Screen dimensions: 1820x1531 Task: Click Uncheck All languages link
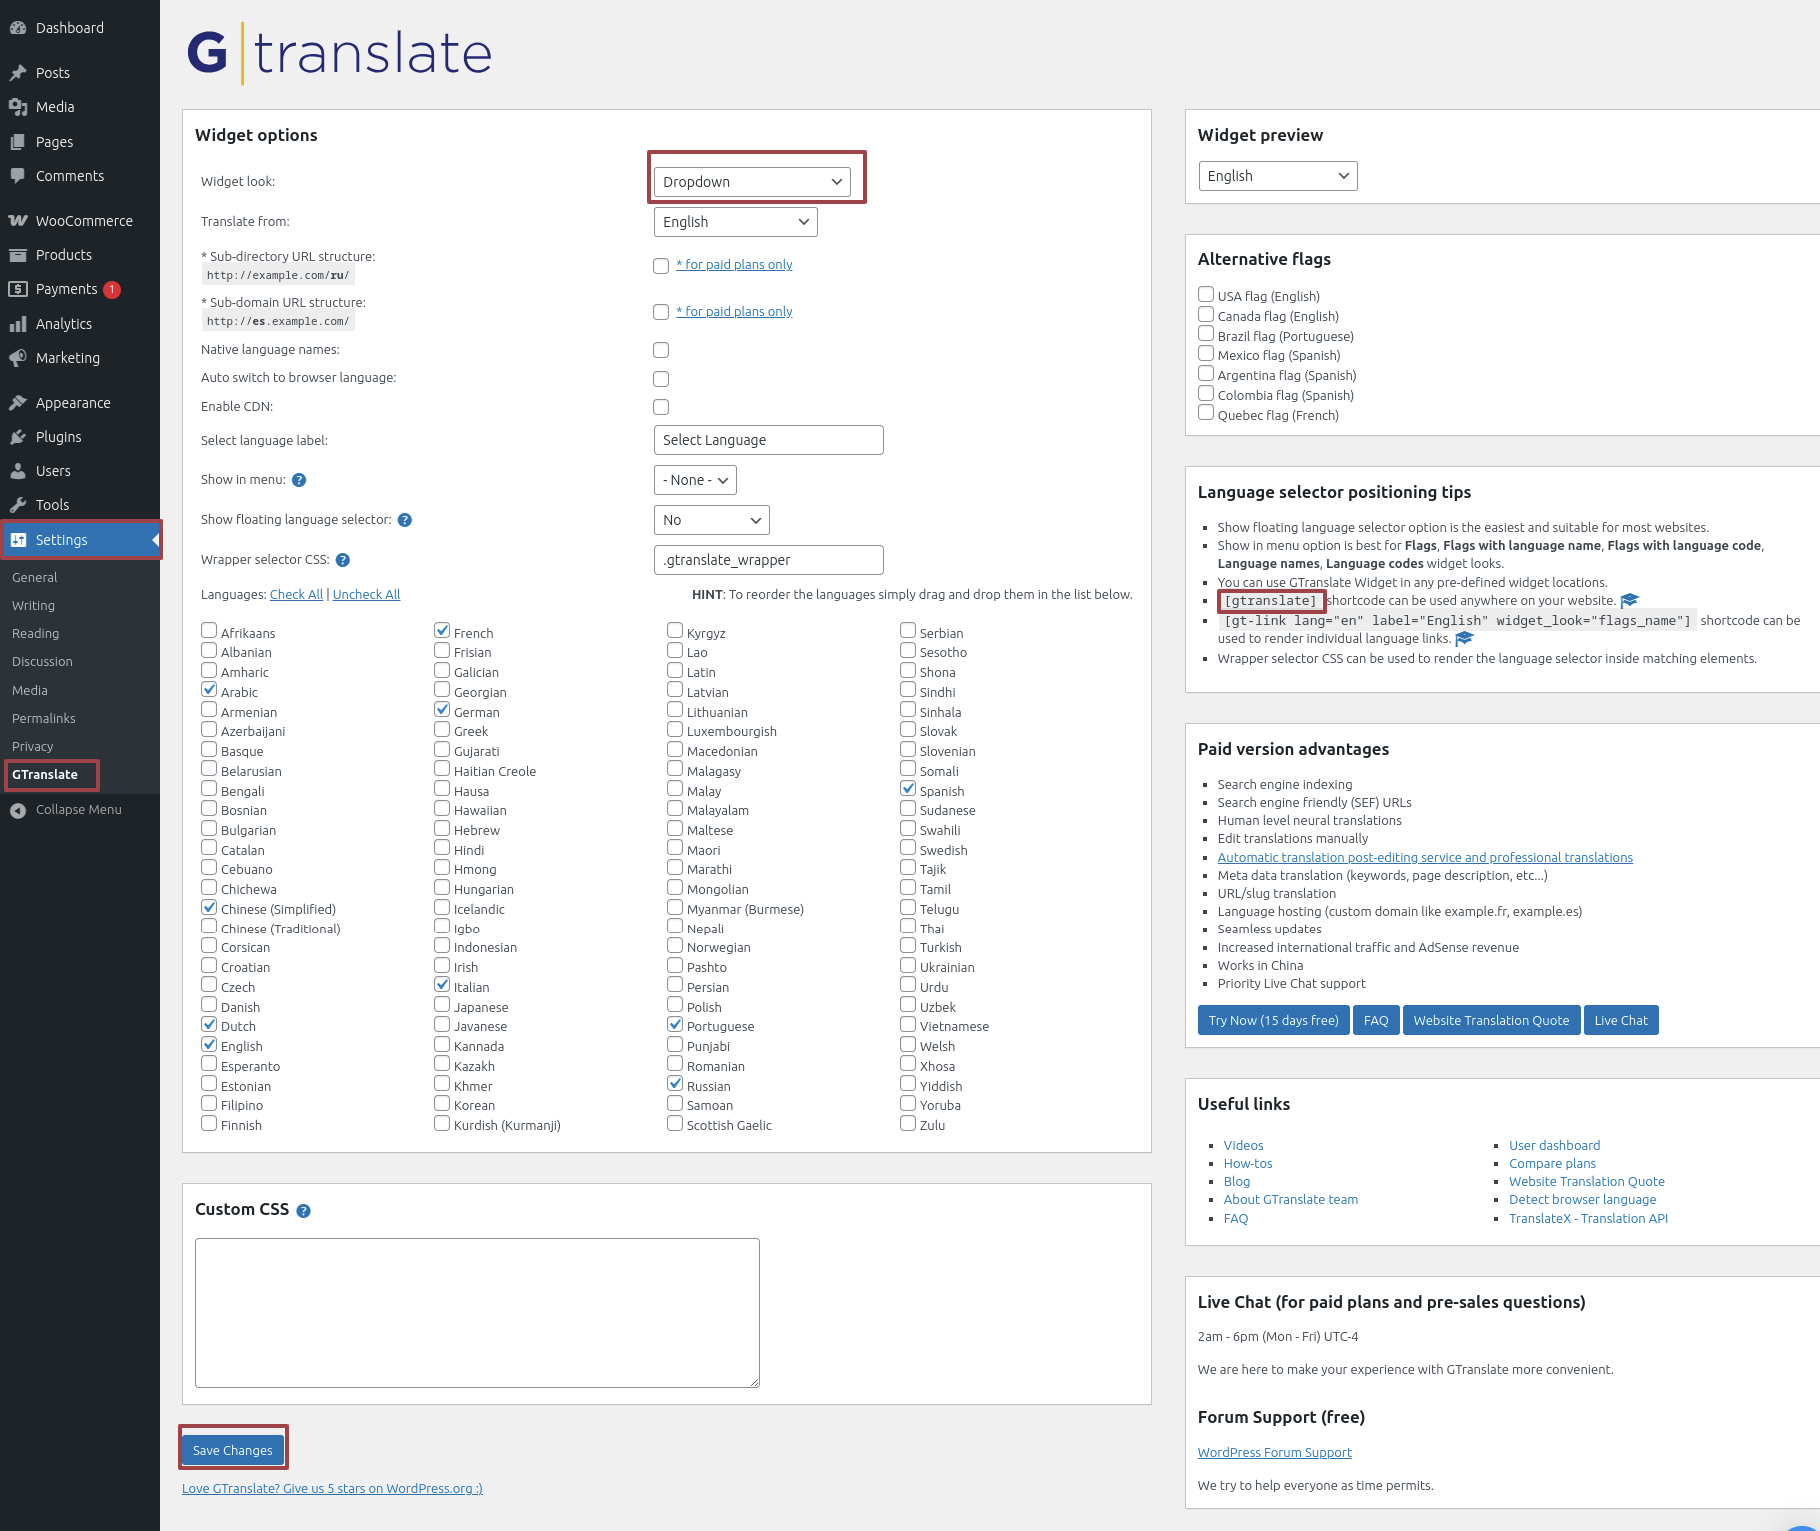[x=367, y=595]
